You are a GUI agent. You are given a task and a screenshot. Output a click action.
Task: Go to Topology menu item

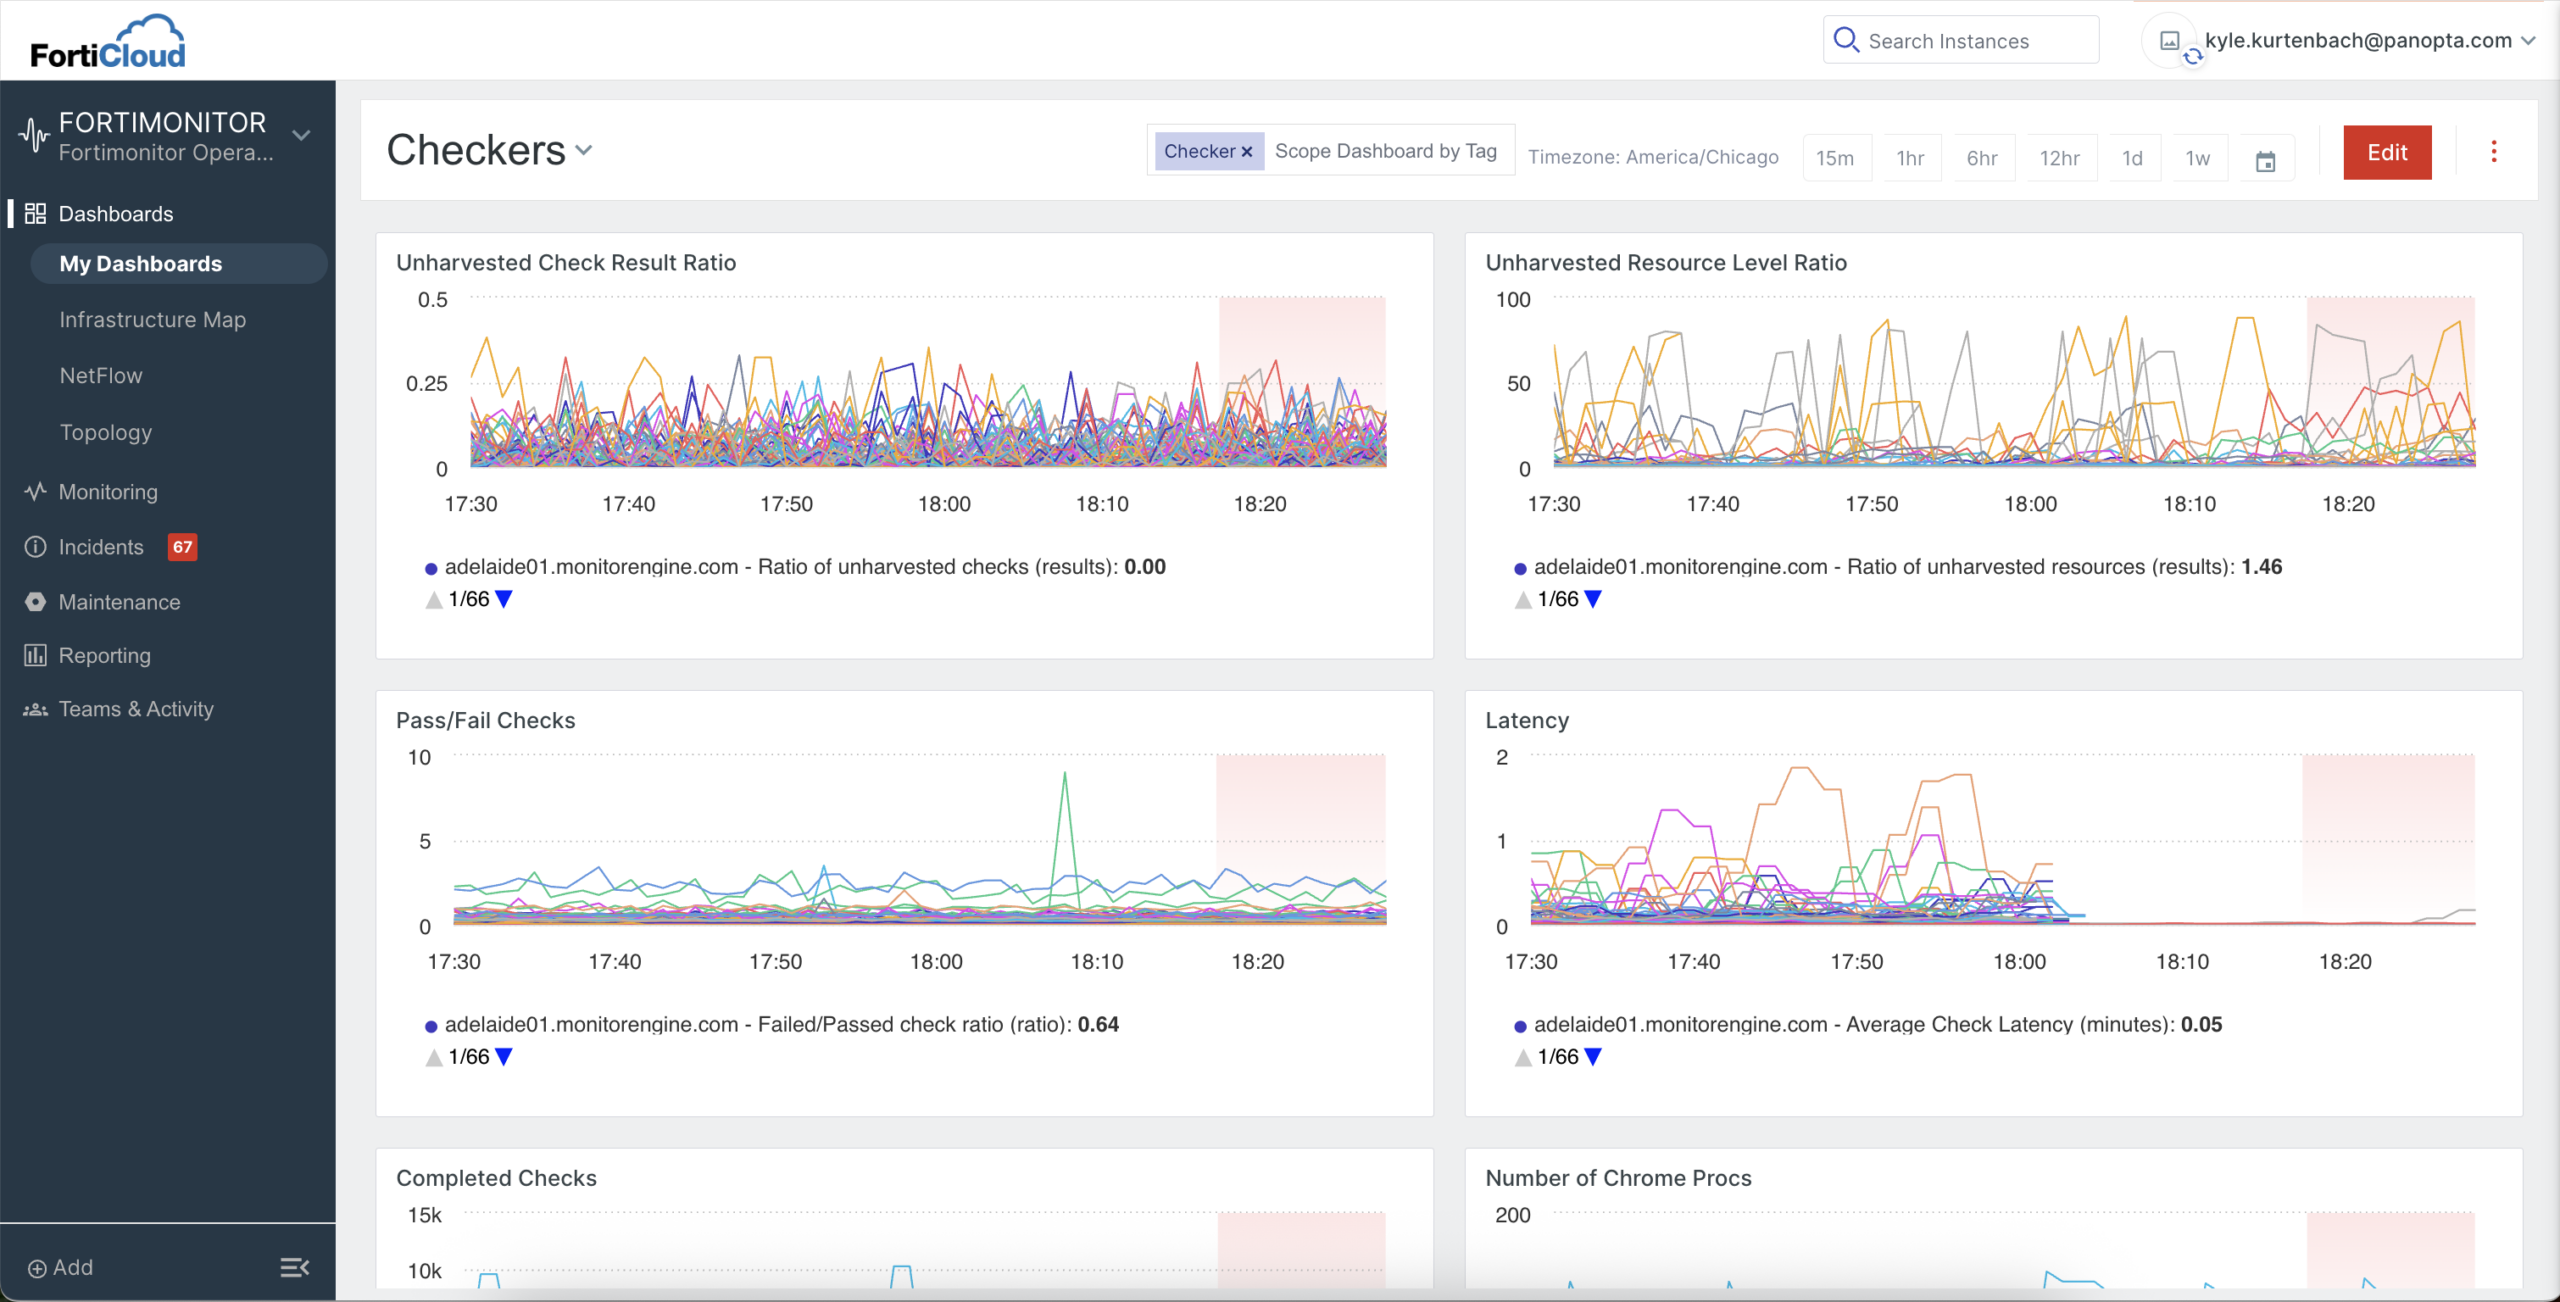pos(105,433)
